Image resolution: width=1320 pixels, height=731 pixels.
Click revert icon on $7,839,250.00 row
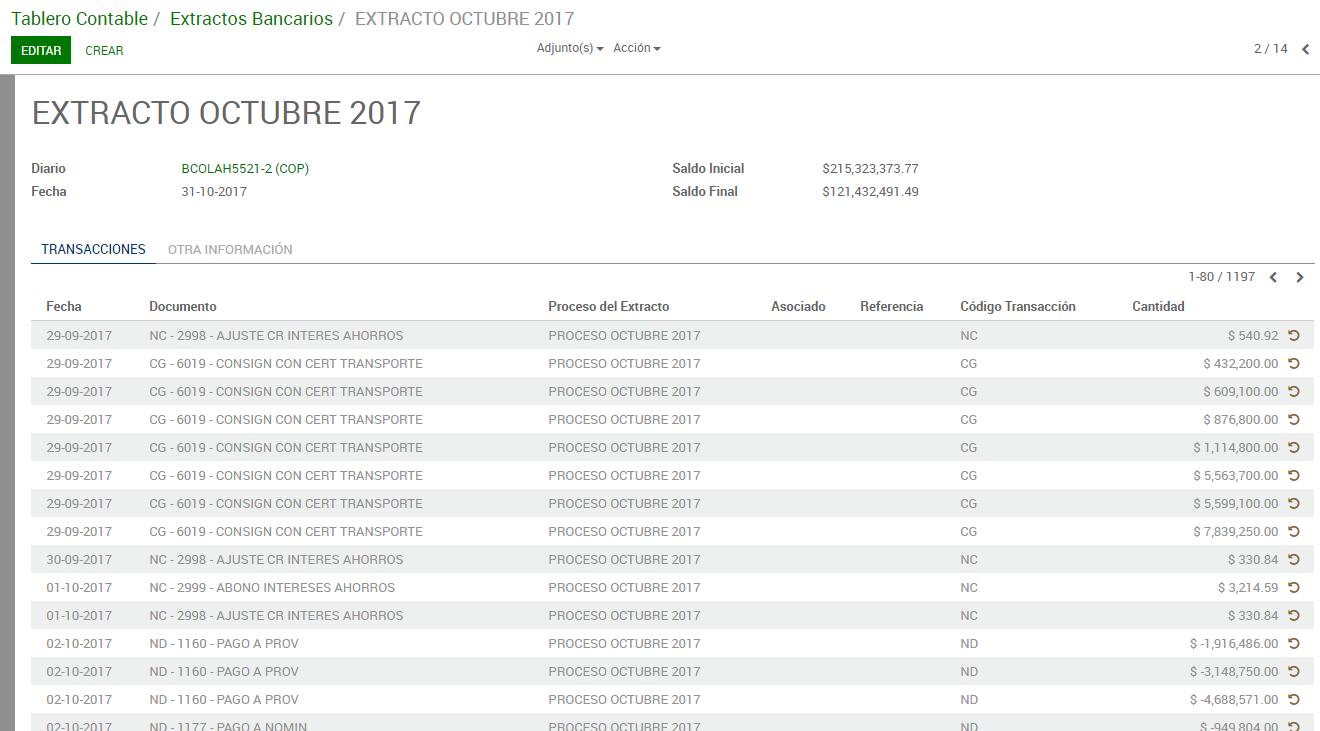tap(1293, 532)
